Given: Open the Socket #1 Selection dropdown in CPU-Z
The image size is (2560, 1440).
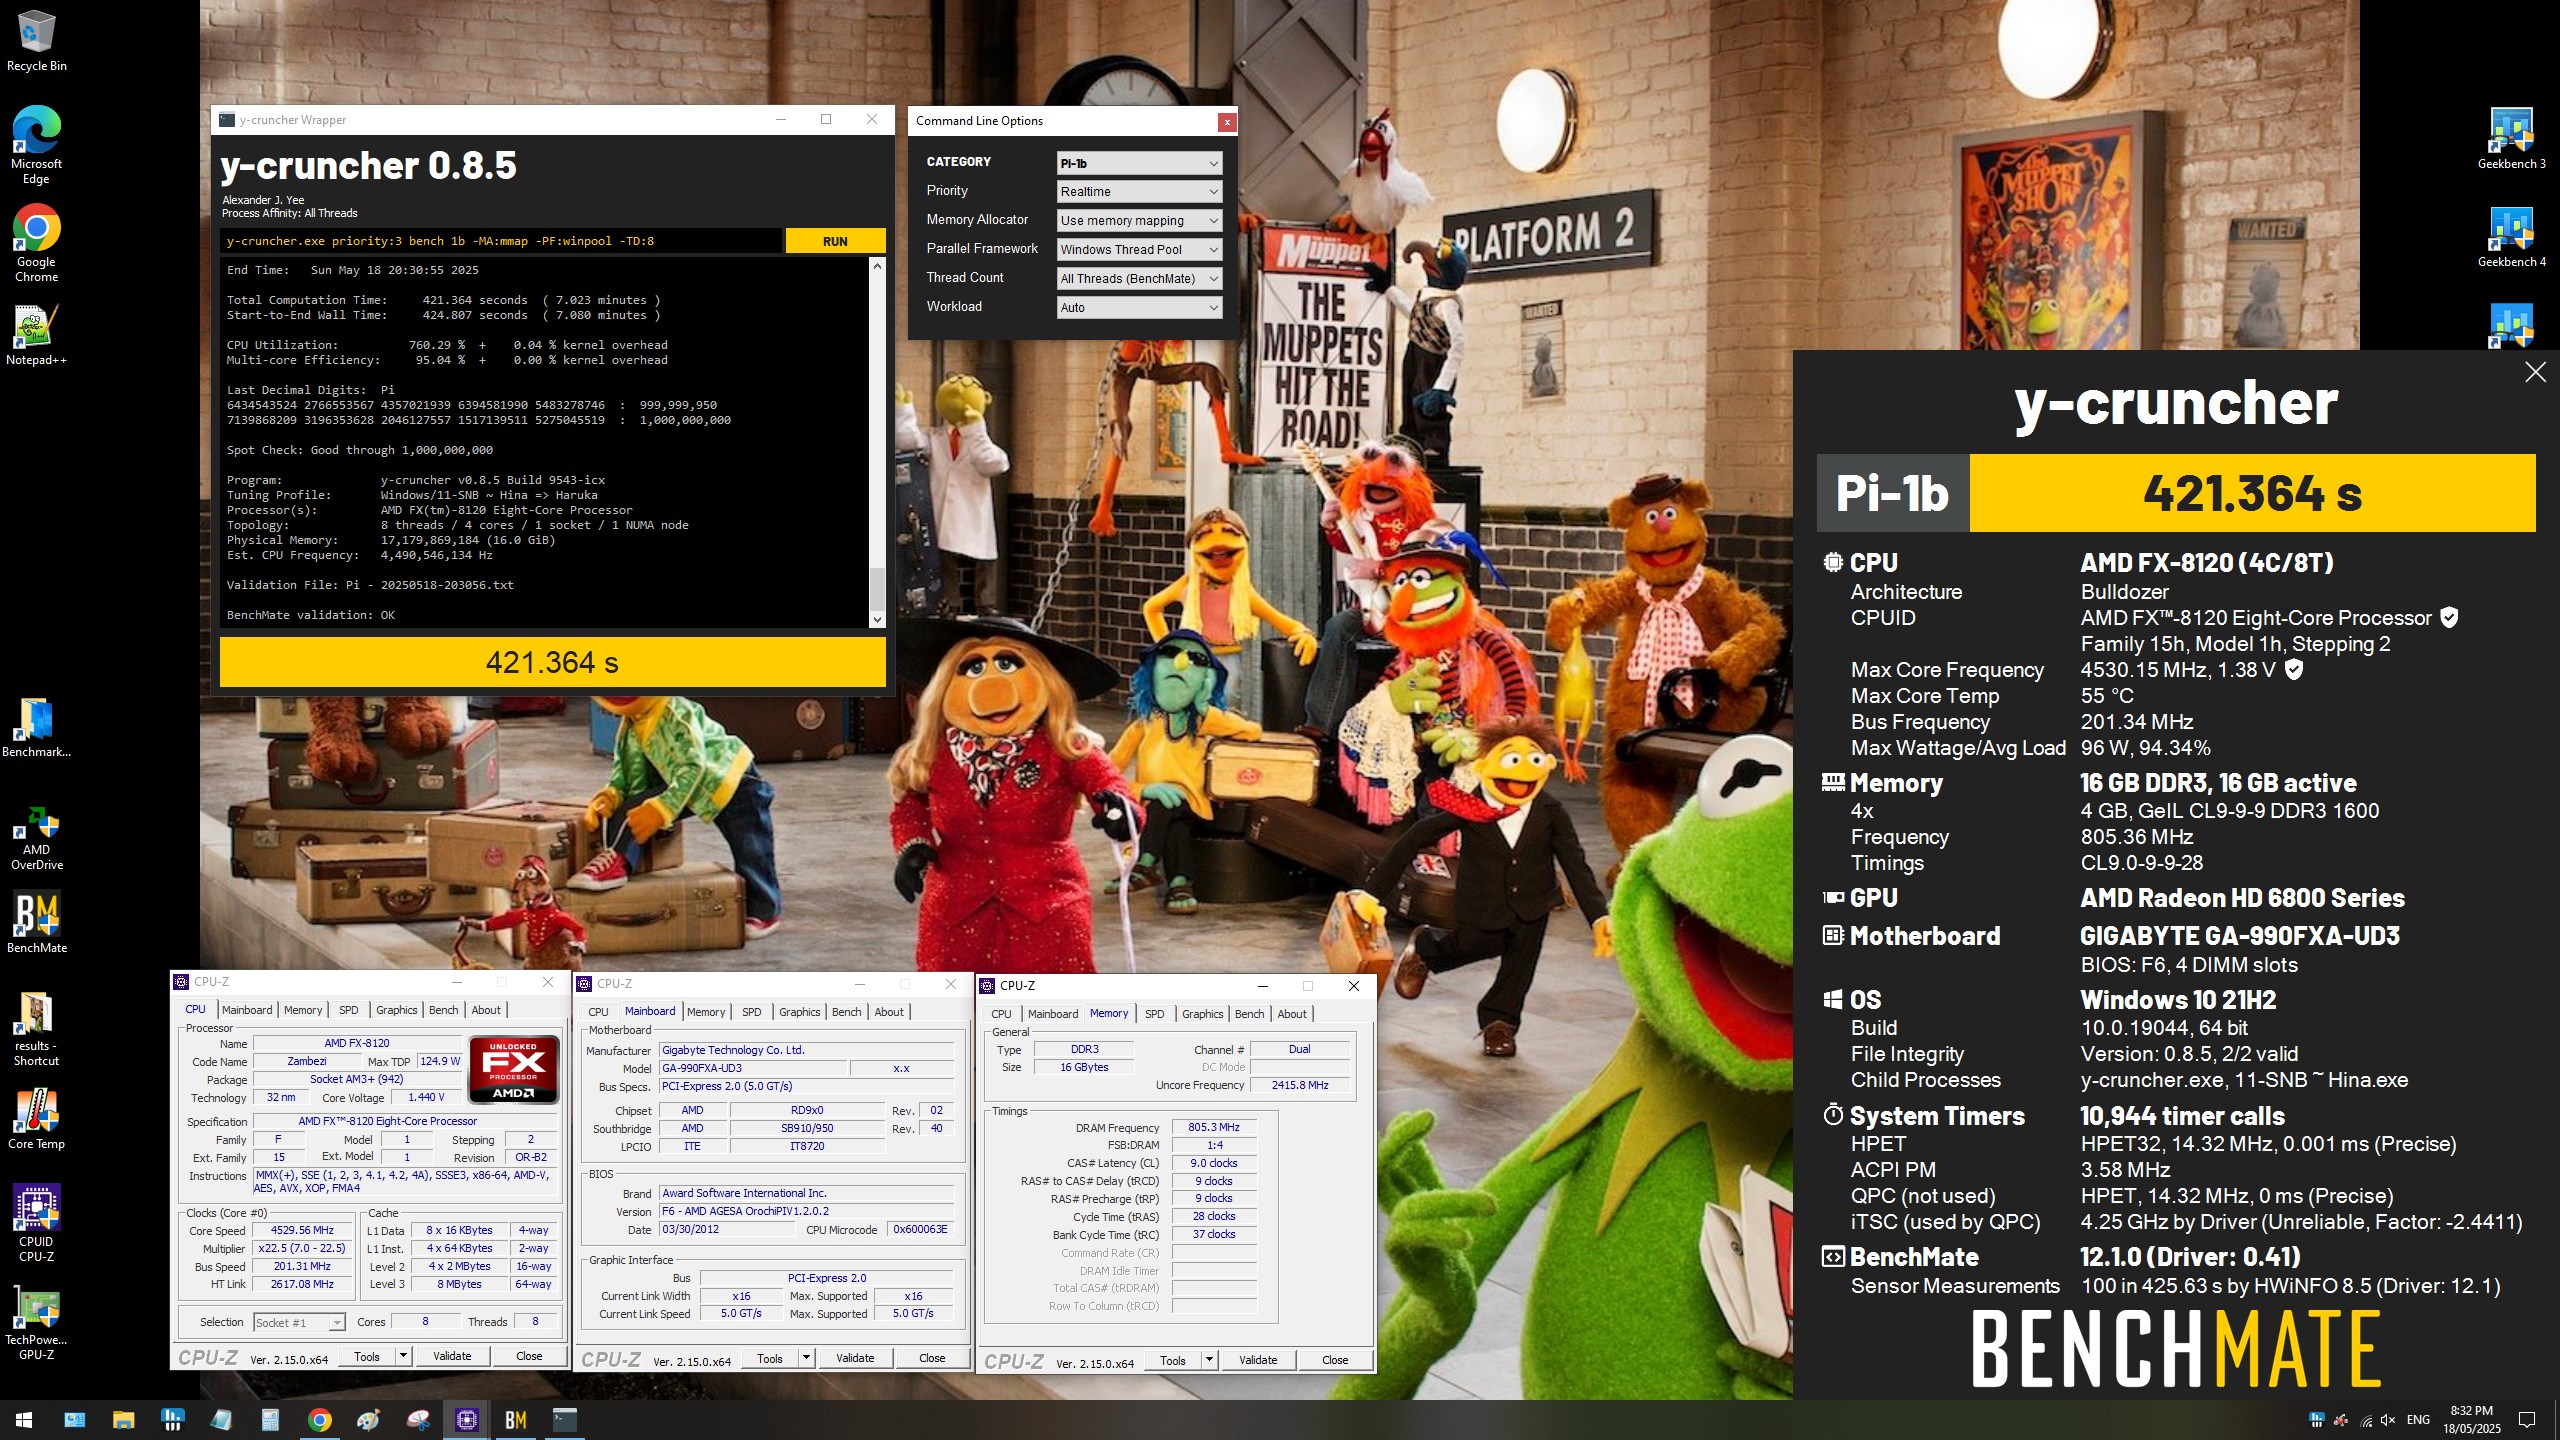Looking at the screenshot, I should click(x=299, y=1322).
